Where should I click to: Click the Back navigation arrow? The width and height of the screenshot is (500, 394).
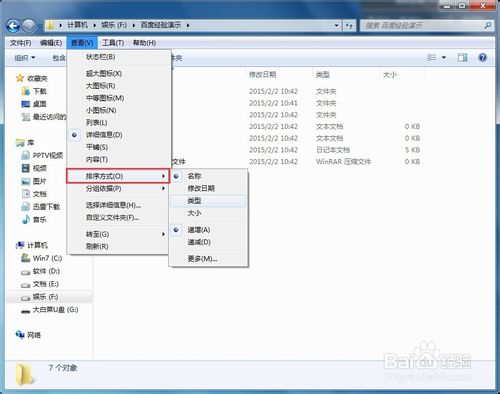[x=13, y=26]
